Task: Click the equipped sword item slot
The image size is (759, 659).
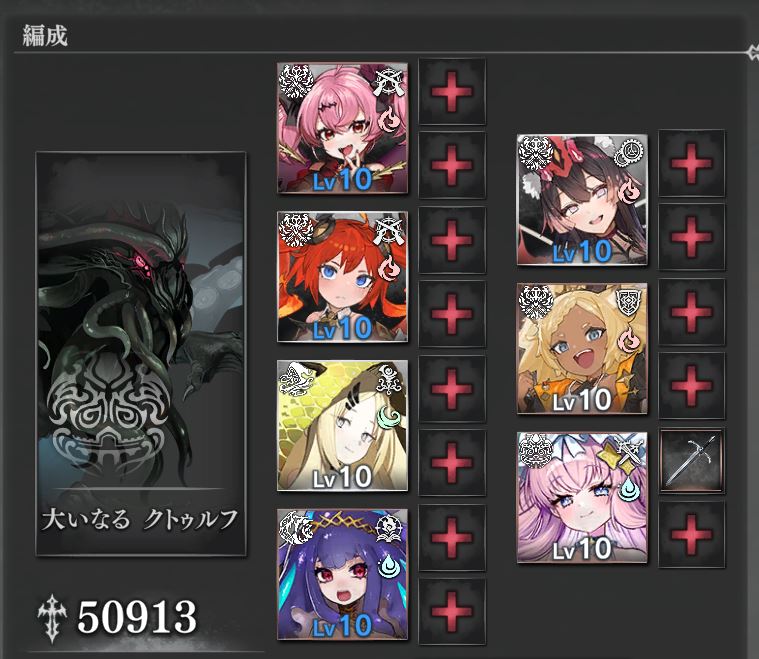Action: point(692,461)
